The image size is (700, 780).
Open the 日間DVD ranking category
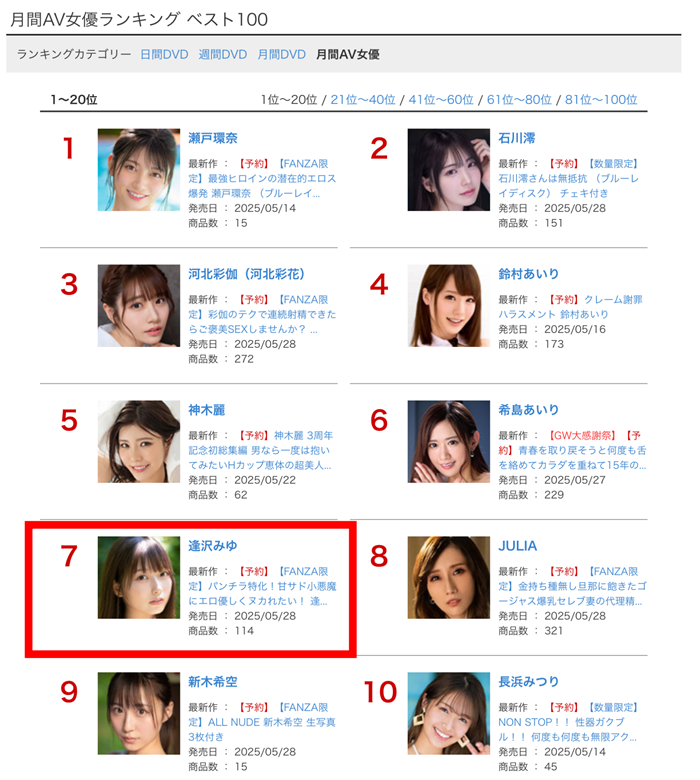(164, 54)
